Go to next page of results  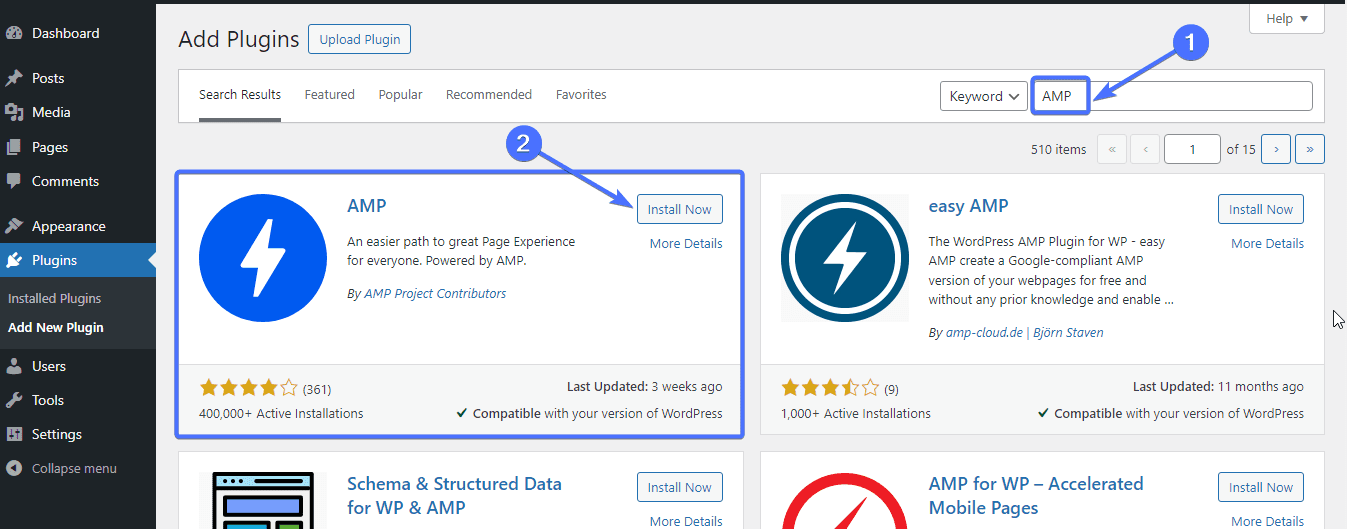[x=1276, y=149]
